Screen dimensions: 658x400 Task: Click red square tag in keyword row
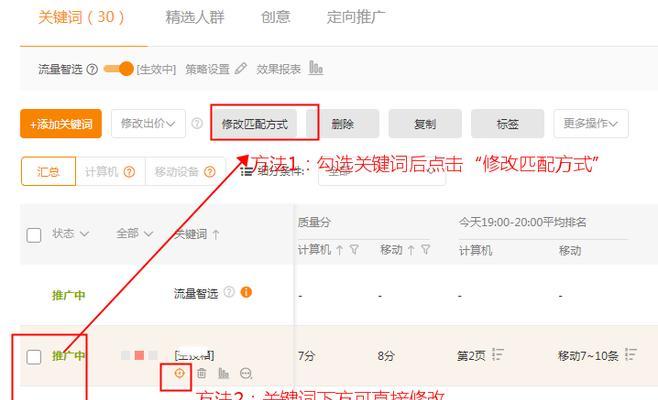[139, 356]
